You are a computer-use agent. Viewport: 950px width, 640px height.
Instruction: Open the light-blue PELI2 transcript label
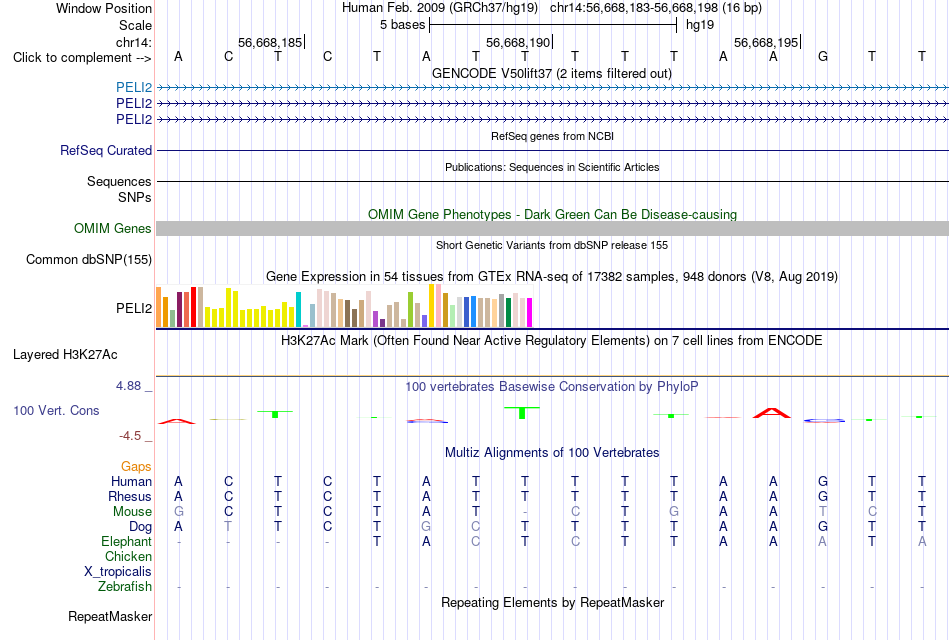coord(134,87)
